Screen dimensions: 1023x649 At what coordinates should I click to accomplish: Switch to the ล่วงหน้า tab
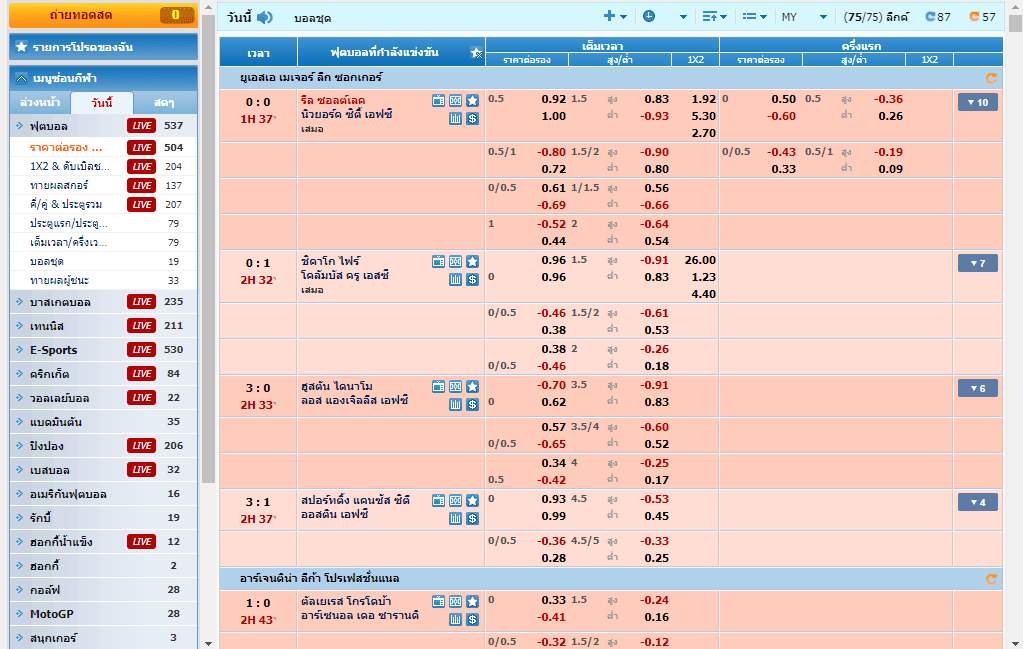[x=40, y=102]
